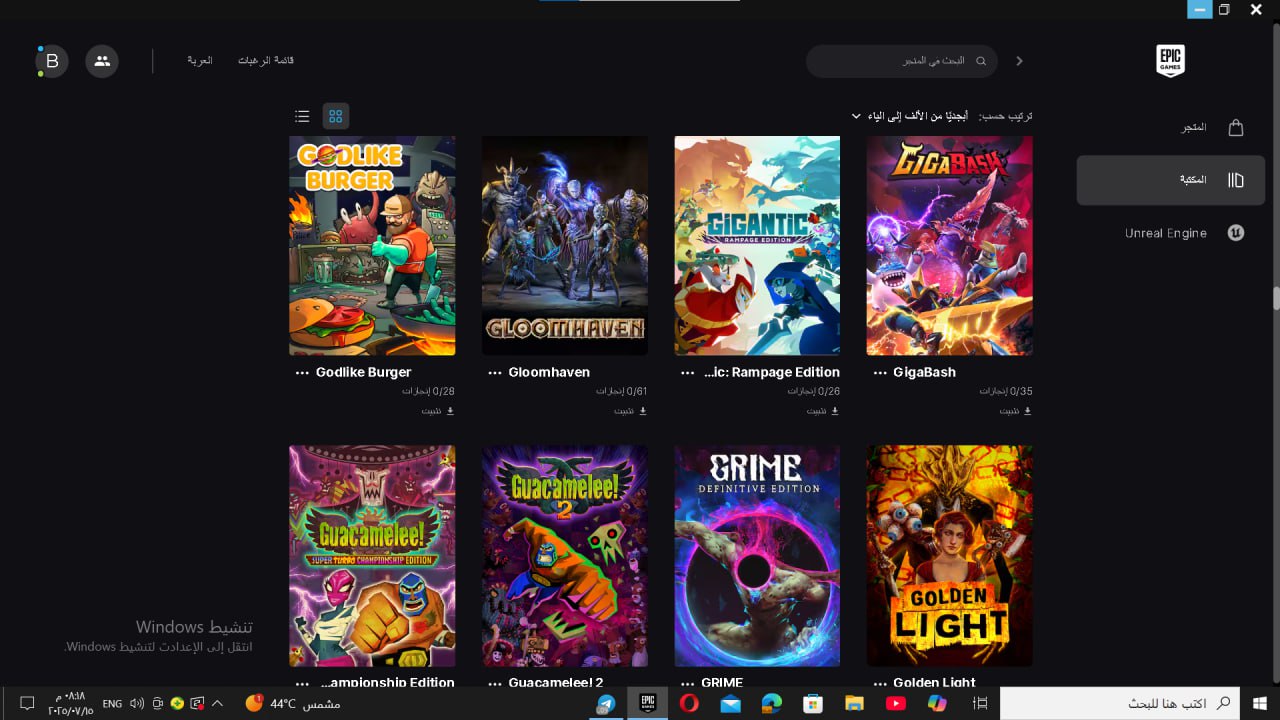Open Microsoft Store from the taskbar
This screenshot has height=720, width=1280.
pyautogui.click(x=813, y=703)
